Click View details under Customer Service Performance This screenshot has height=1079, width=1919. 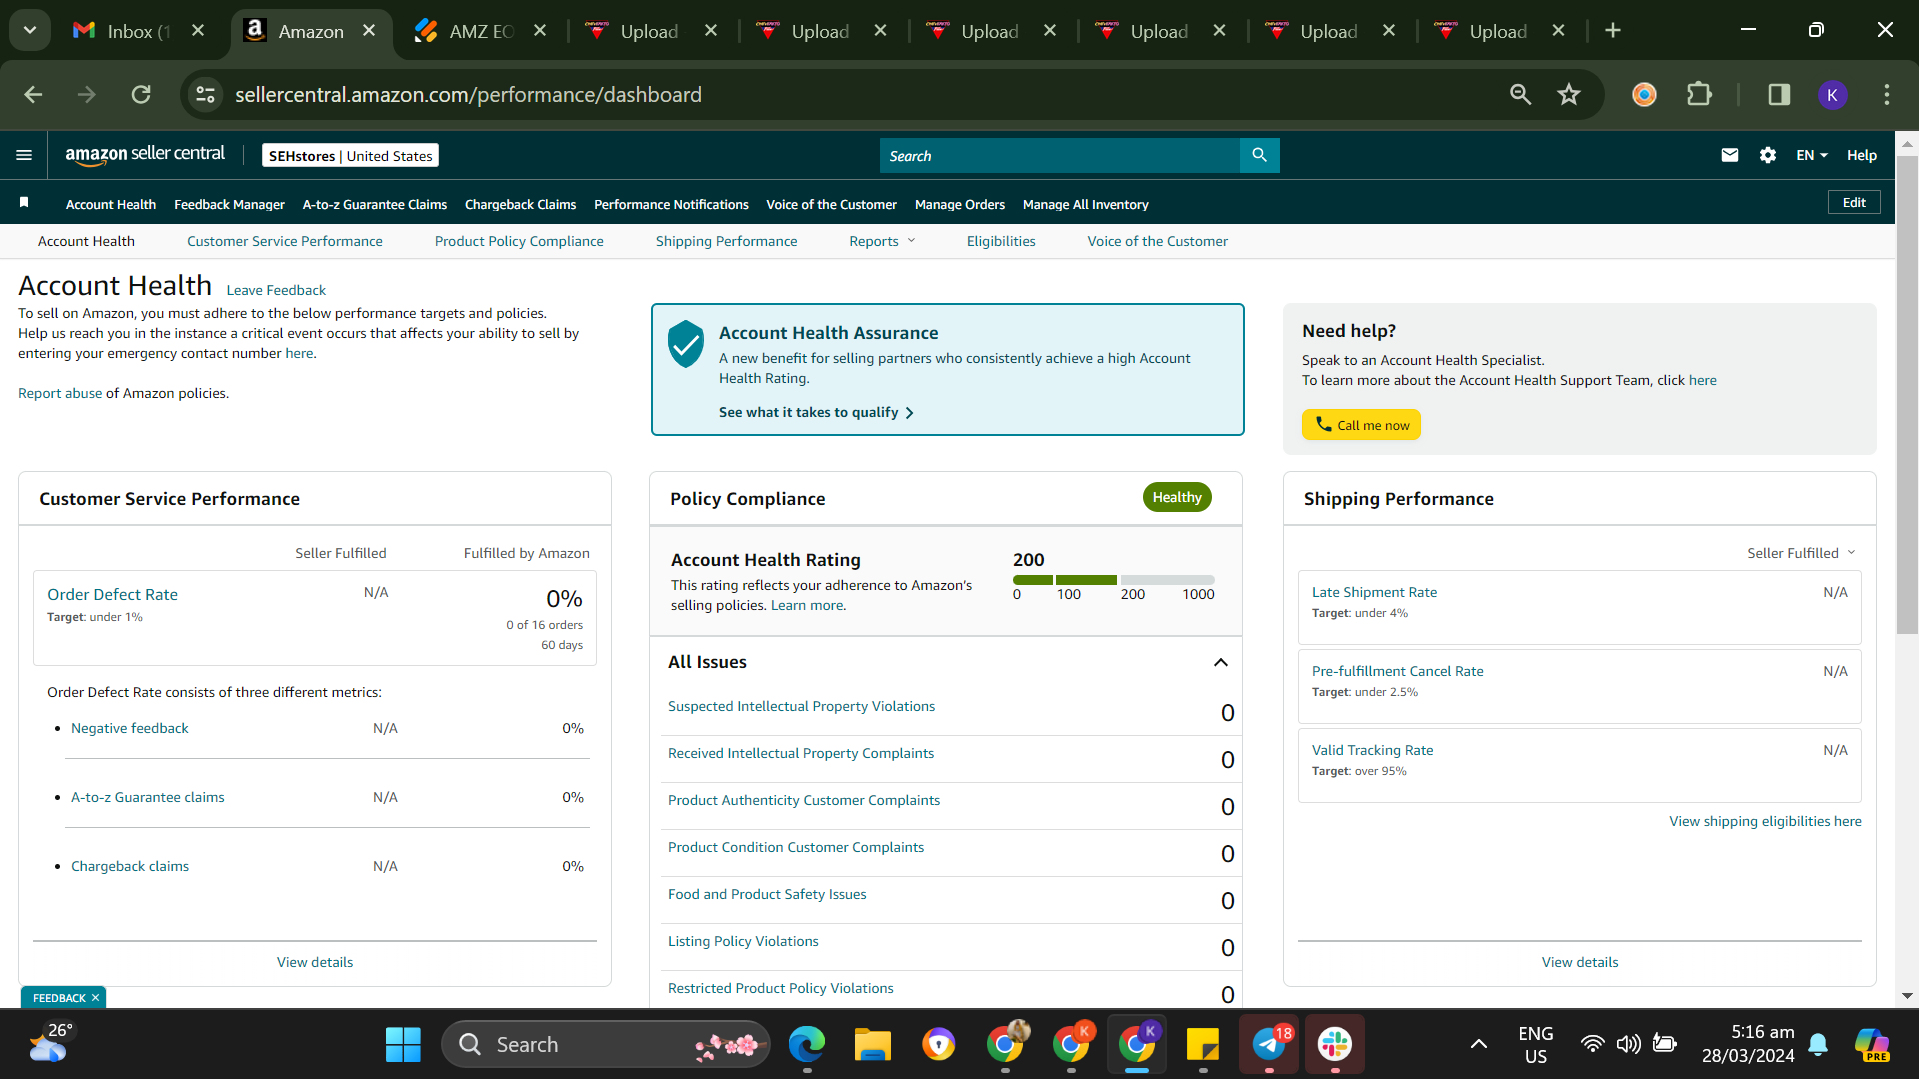coord(315,962)
